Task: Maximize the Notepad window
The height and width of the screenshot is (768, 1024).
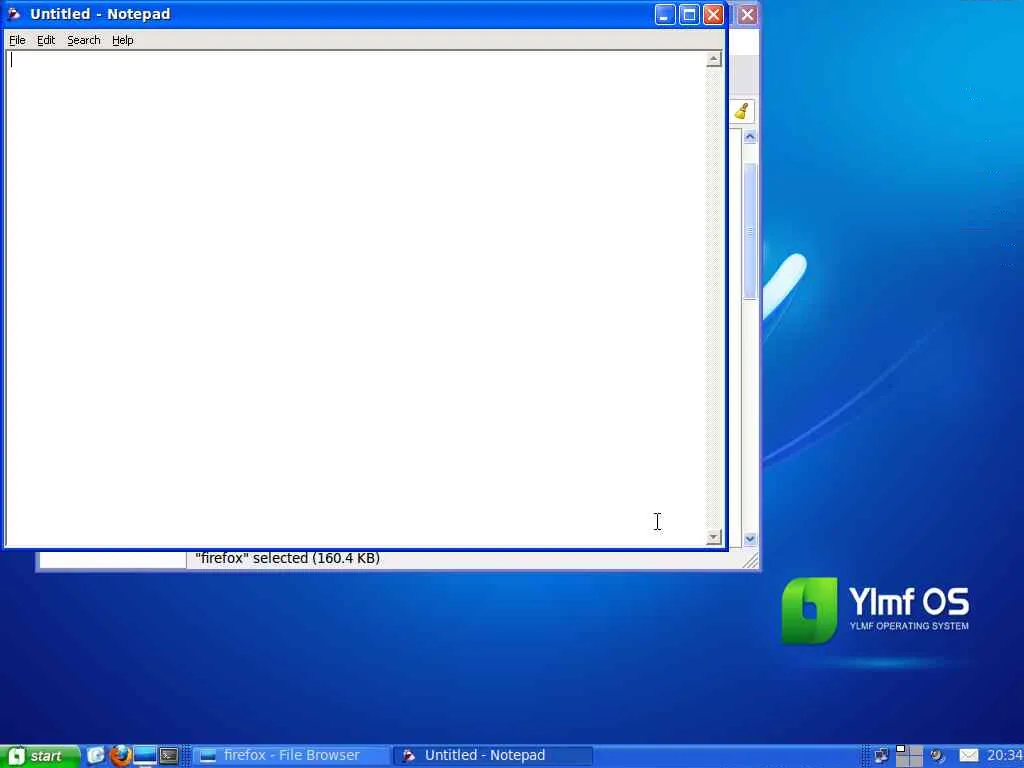Action: click(x=689, y=14)
